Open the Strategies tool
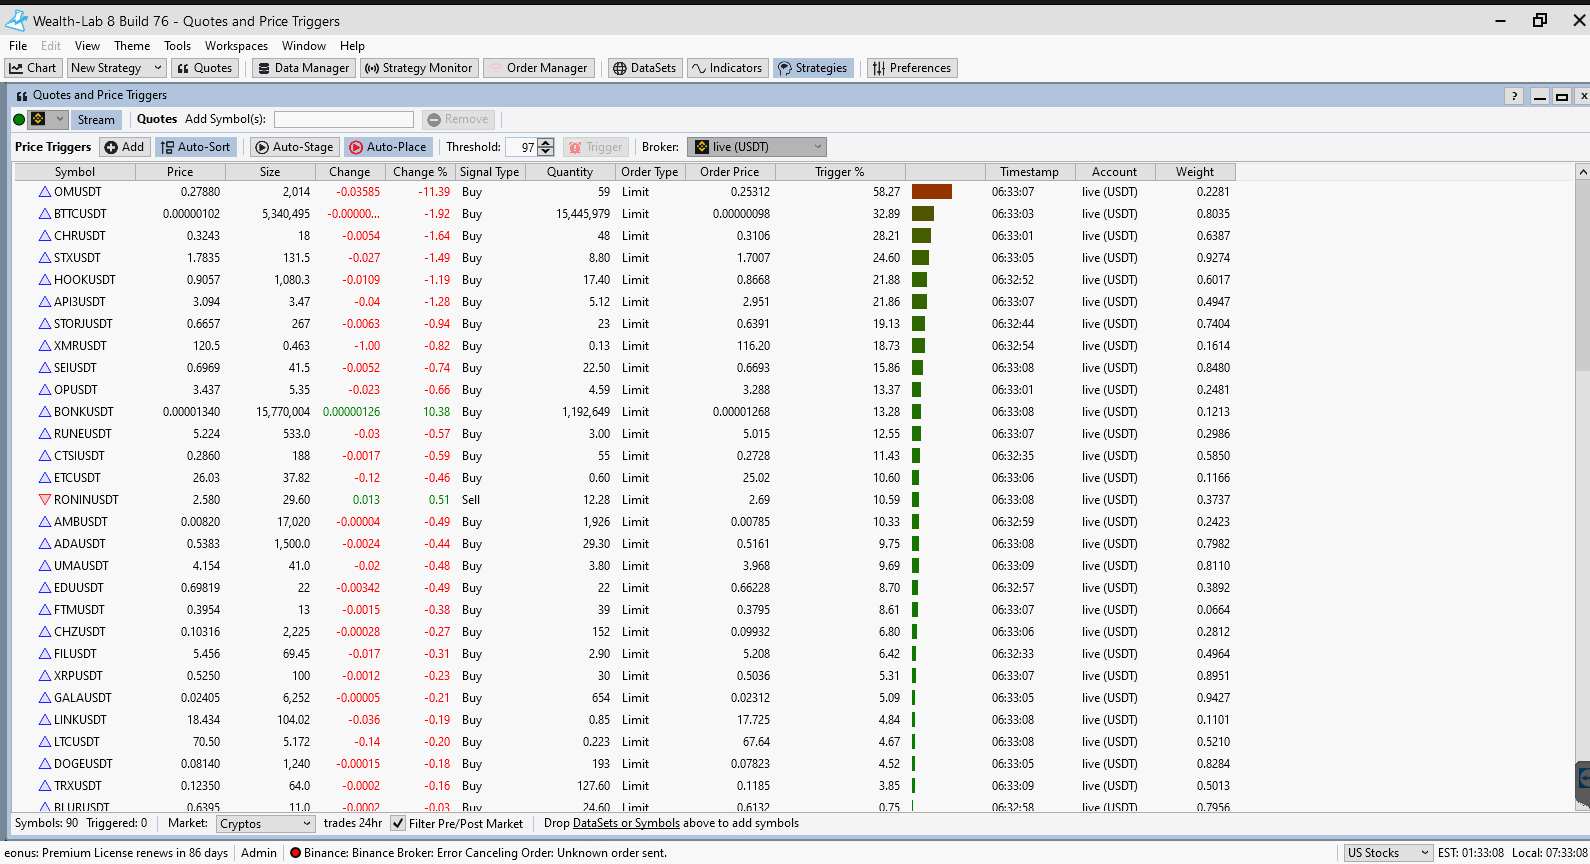The image size is (1590, 864). (x=813, y=68)
